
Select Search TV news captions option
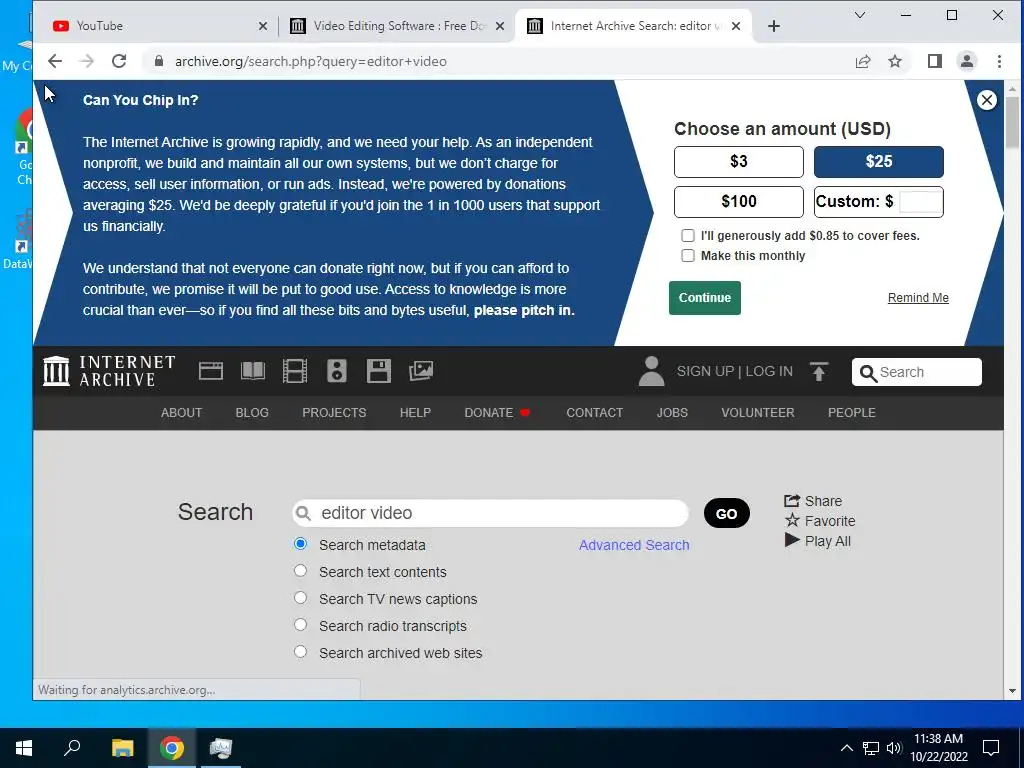pos(300,598)
